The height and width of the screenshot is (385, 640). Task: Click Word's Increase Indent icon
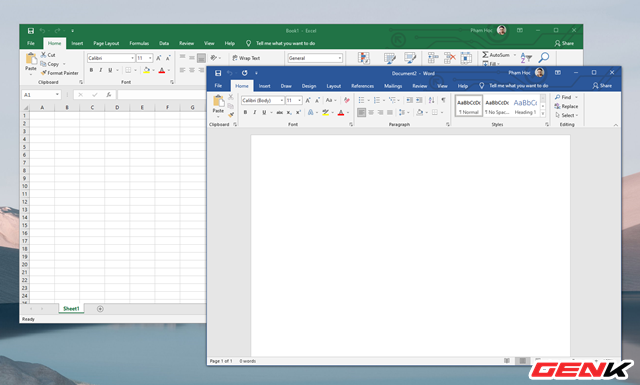[x=419, y=100]
